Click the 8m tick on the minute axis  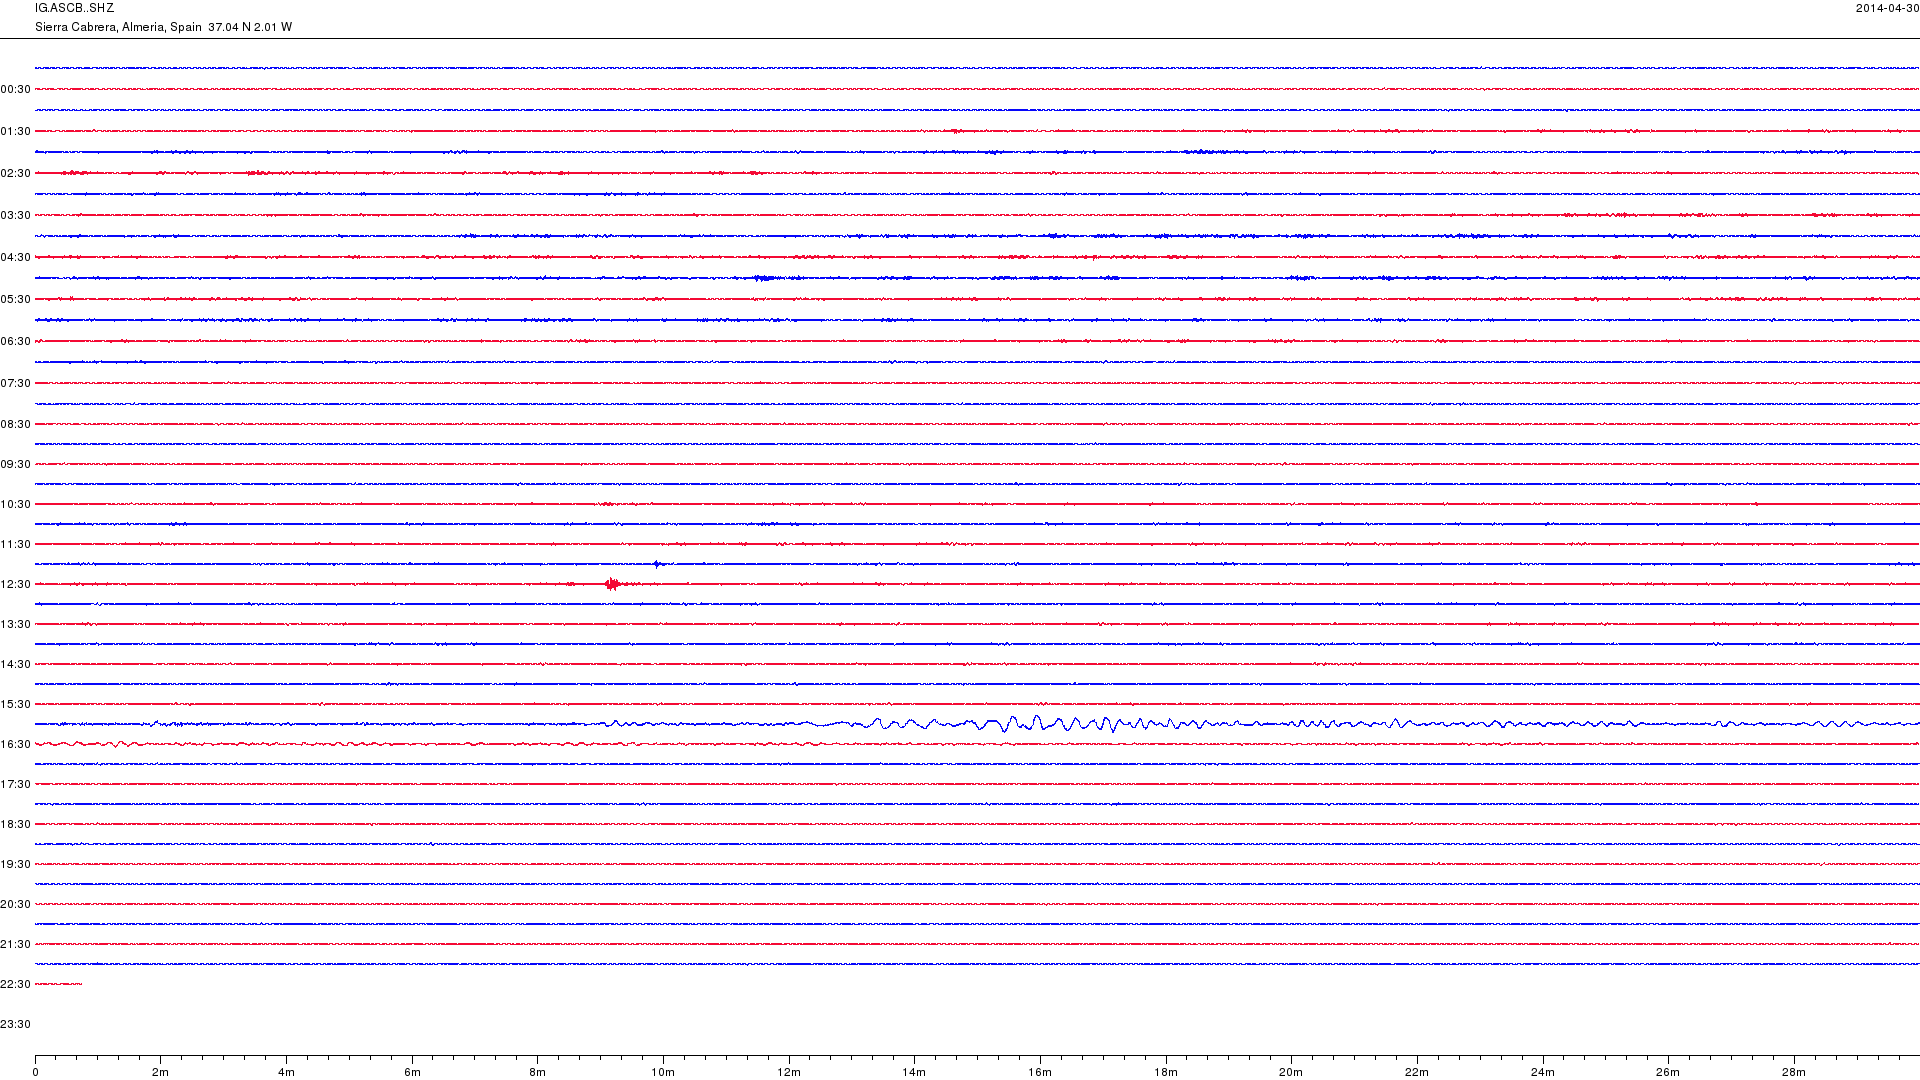pos(537,1072)
